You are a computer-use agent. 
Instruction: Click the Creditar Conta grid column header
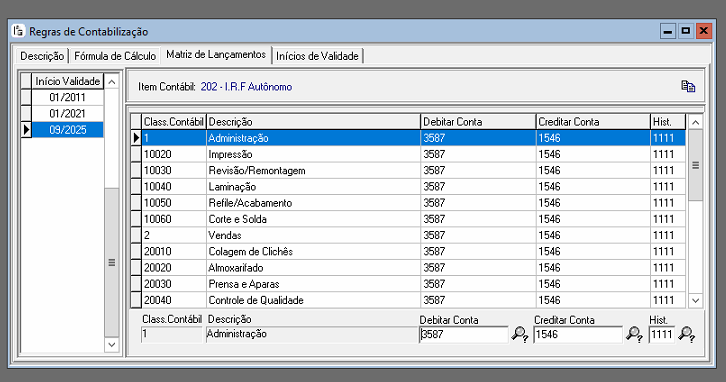(x=593, y=122)
